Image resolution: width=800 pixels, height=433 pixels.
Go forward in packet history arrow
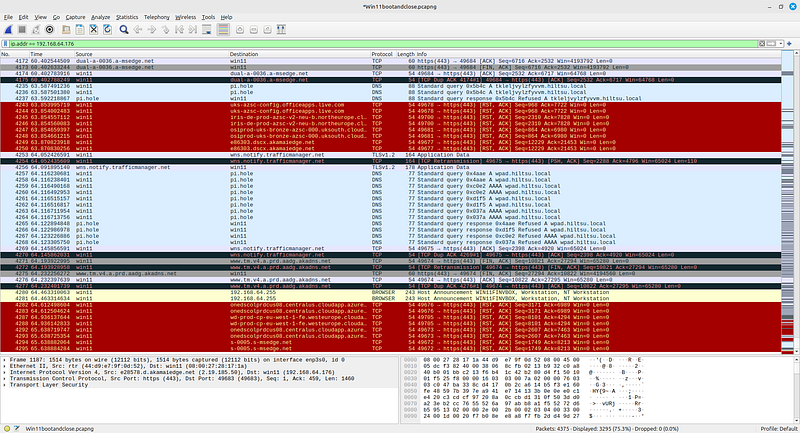pyautogui.click(x=152, y=30)
